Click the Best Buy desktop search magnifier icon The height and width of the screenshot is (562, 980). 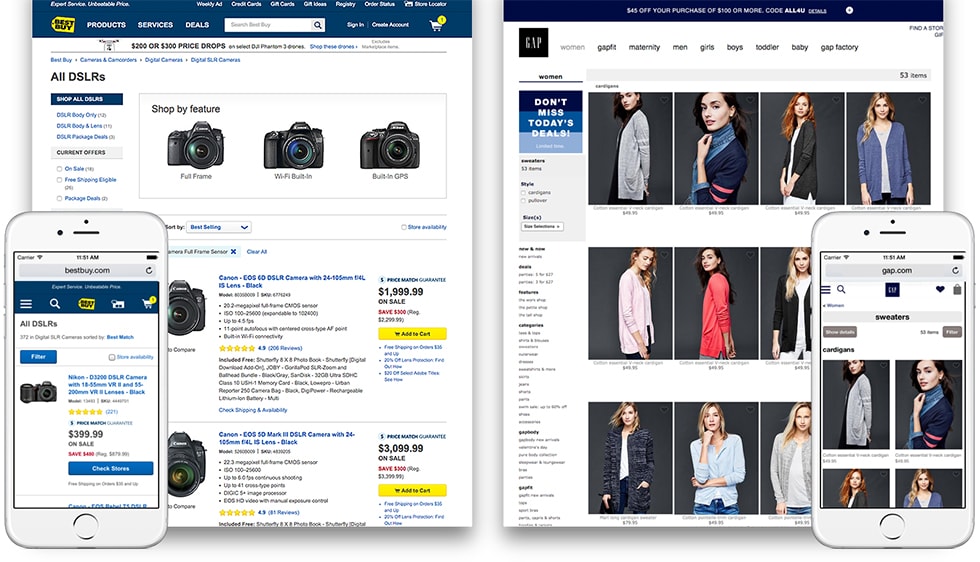coord(318,25)
